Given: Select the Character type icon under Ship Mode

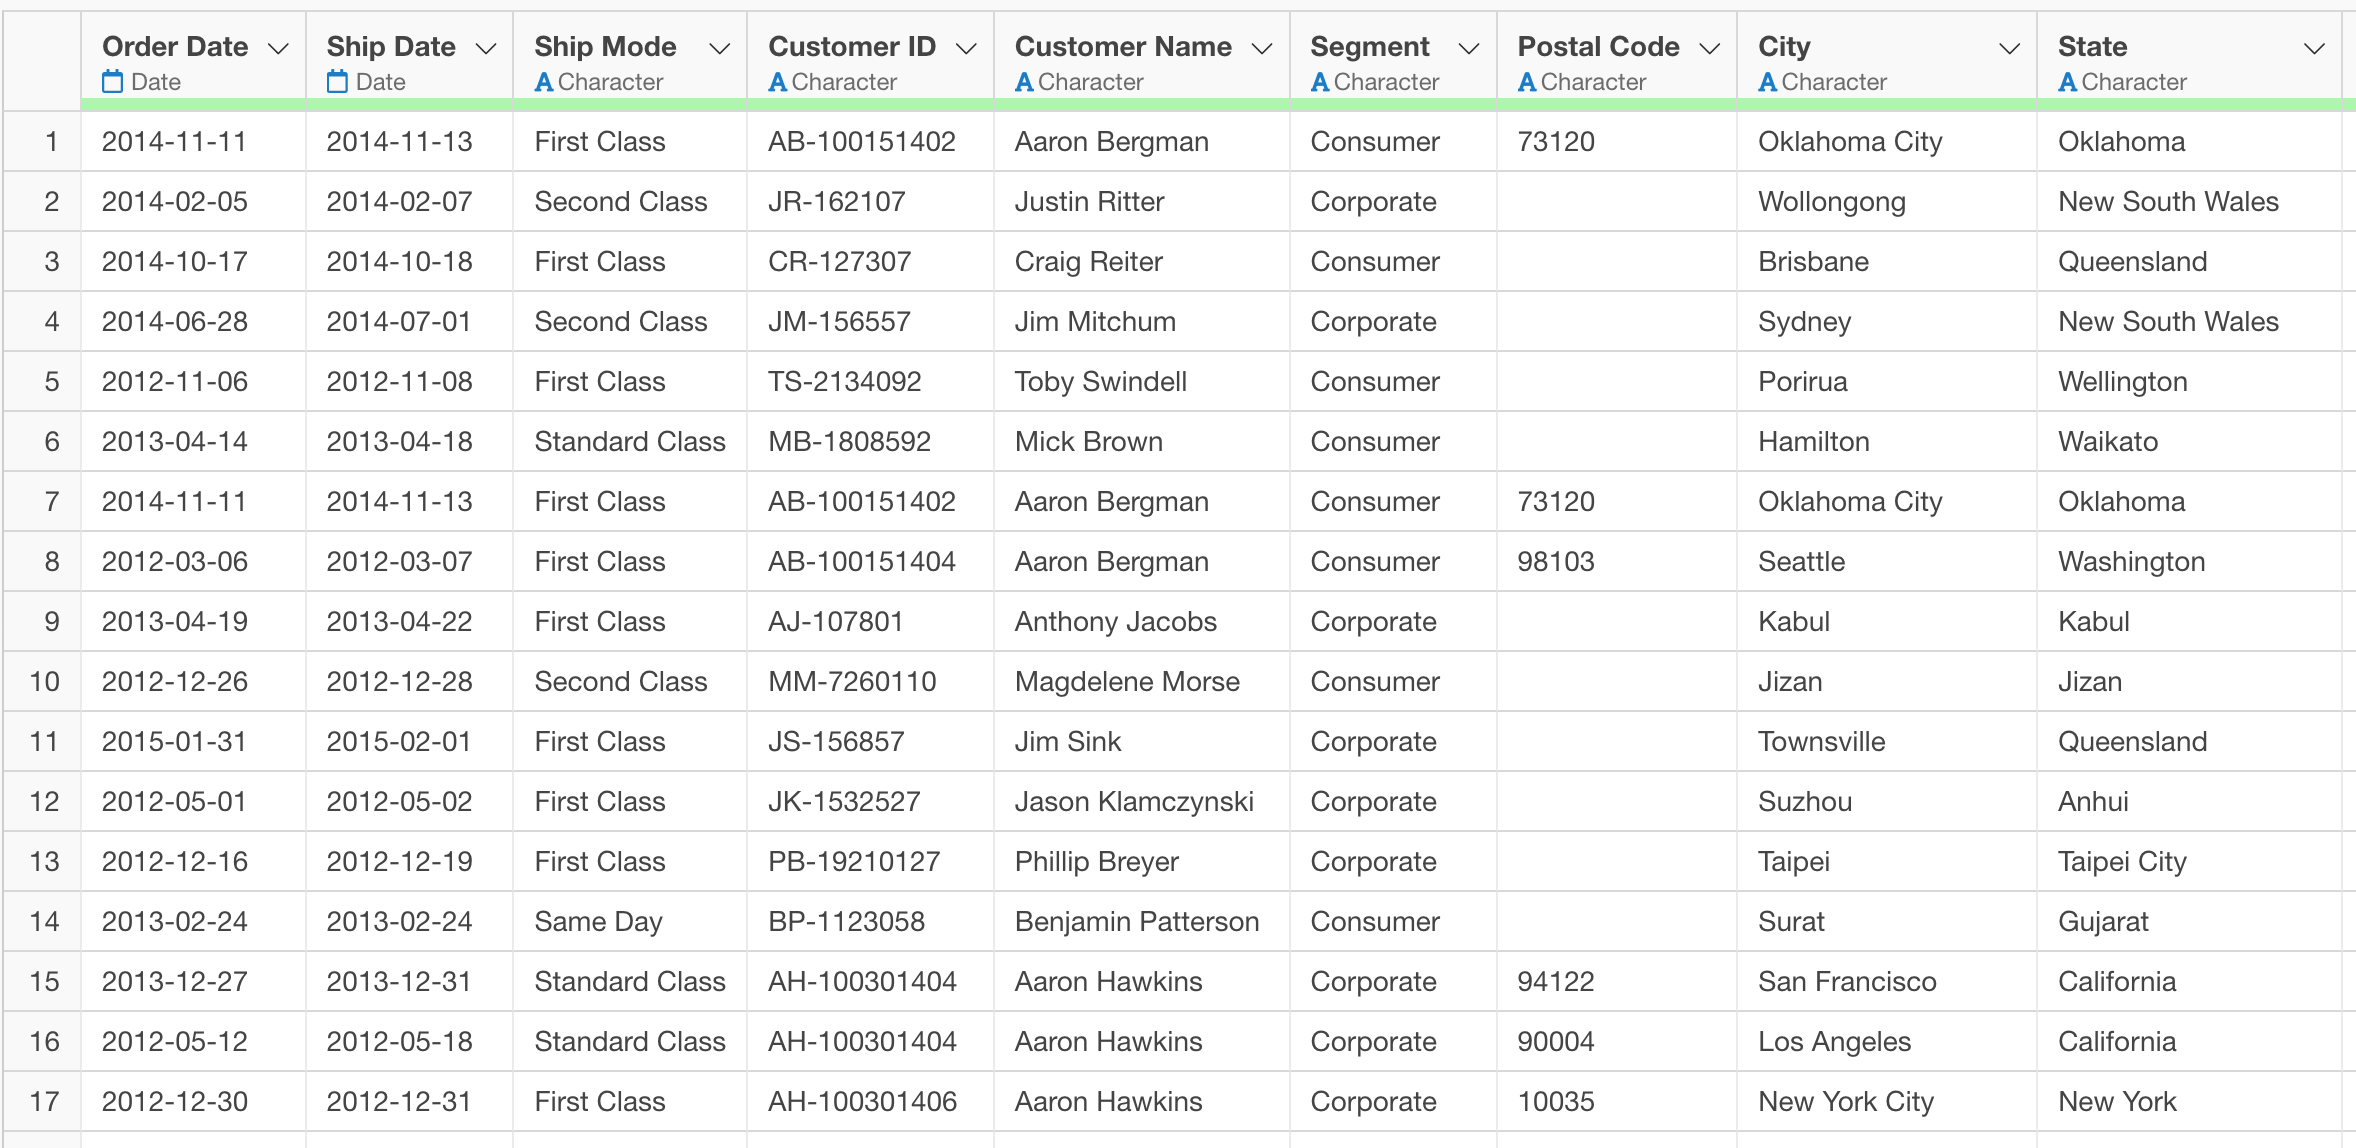Looking at the screenshot, I should (x=544, y=82).
